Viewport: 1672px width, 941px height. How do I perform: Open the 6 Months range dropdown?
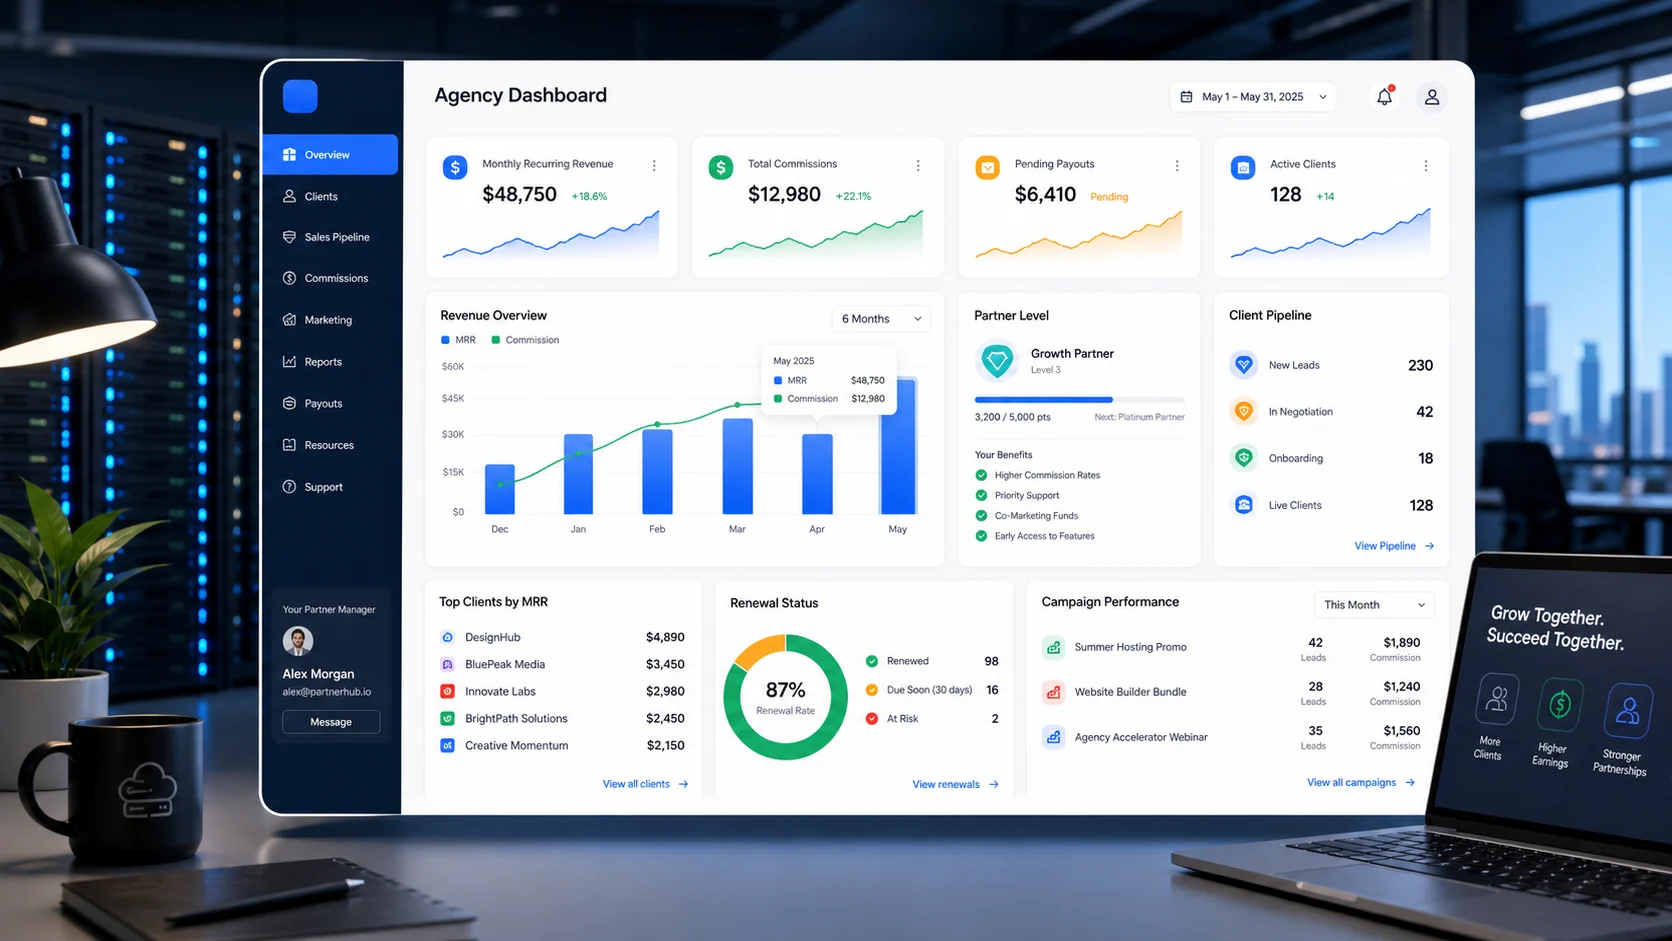pyautogui.click(x=881, y=319)
